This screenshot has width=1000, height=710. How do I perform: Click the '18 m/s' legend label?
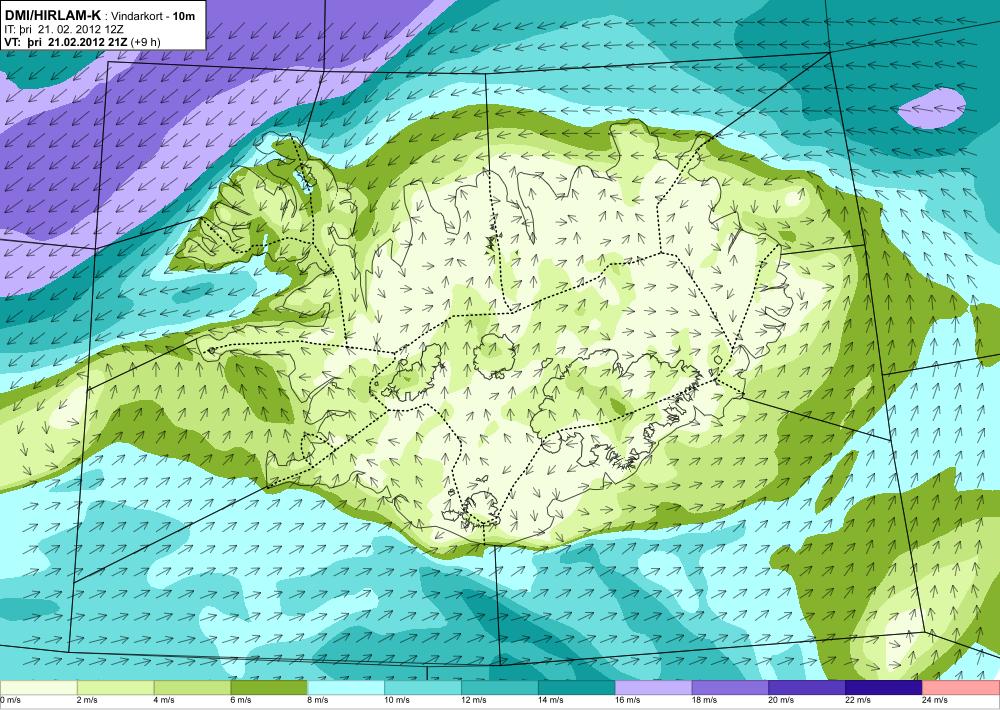click(705, 700)
